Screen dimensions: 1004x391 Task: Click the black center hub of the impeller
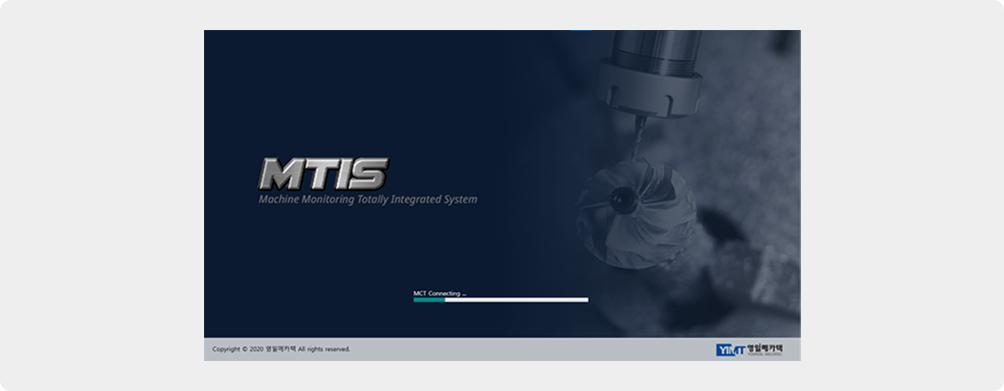tap(623, 200)
